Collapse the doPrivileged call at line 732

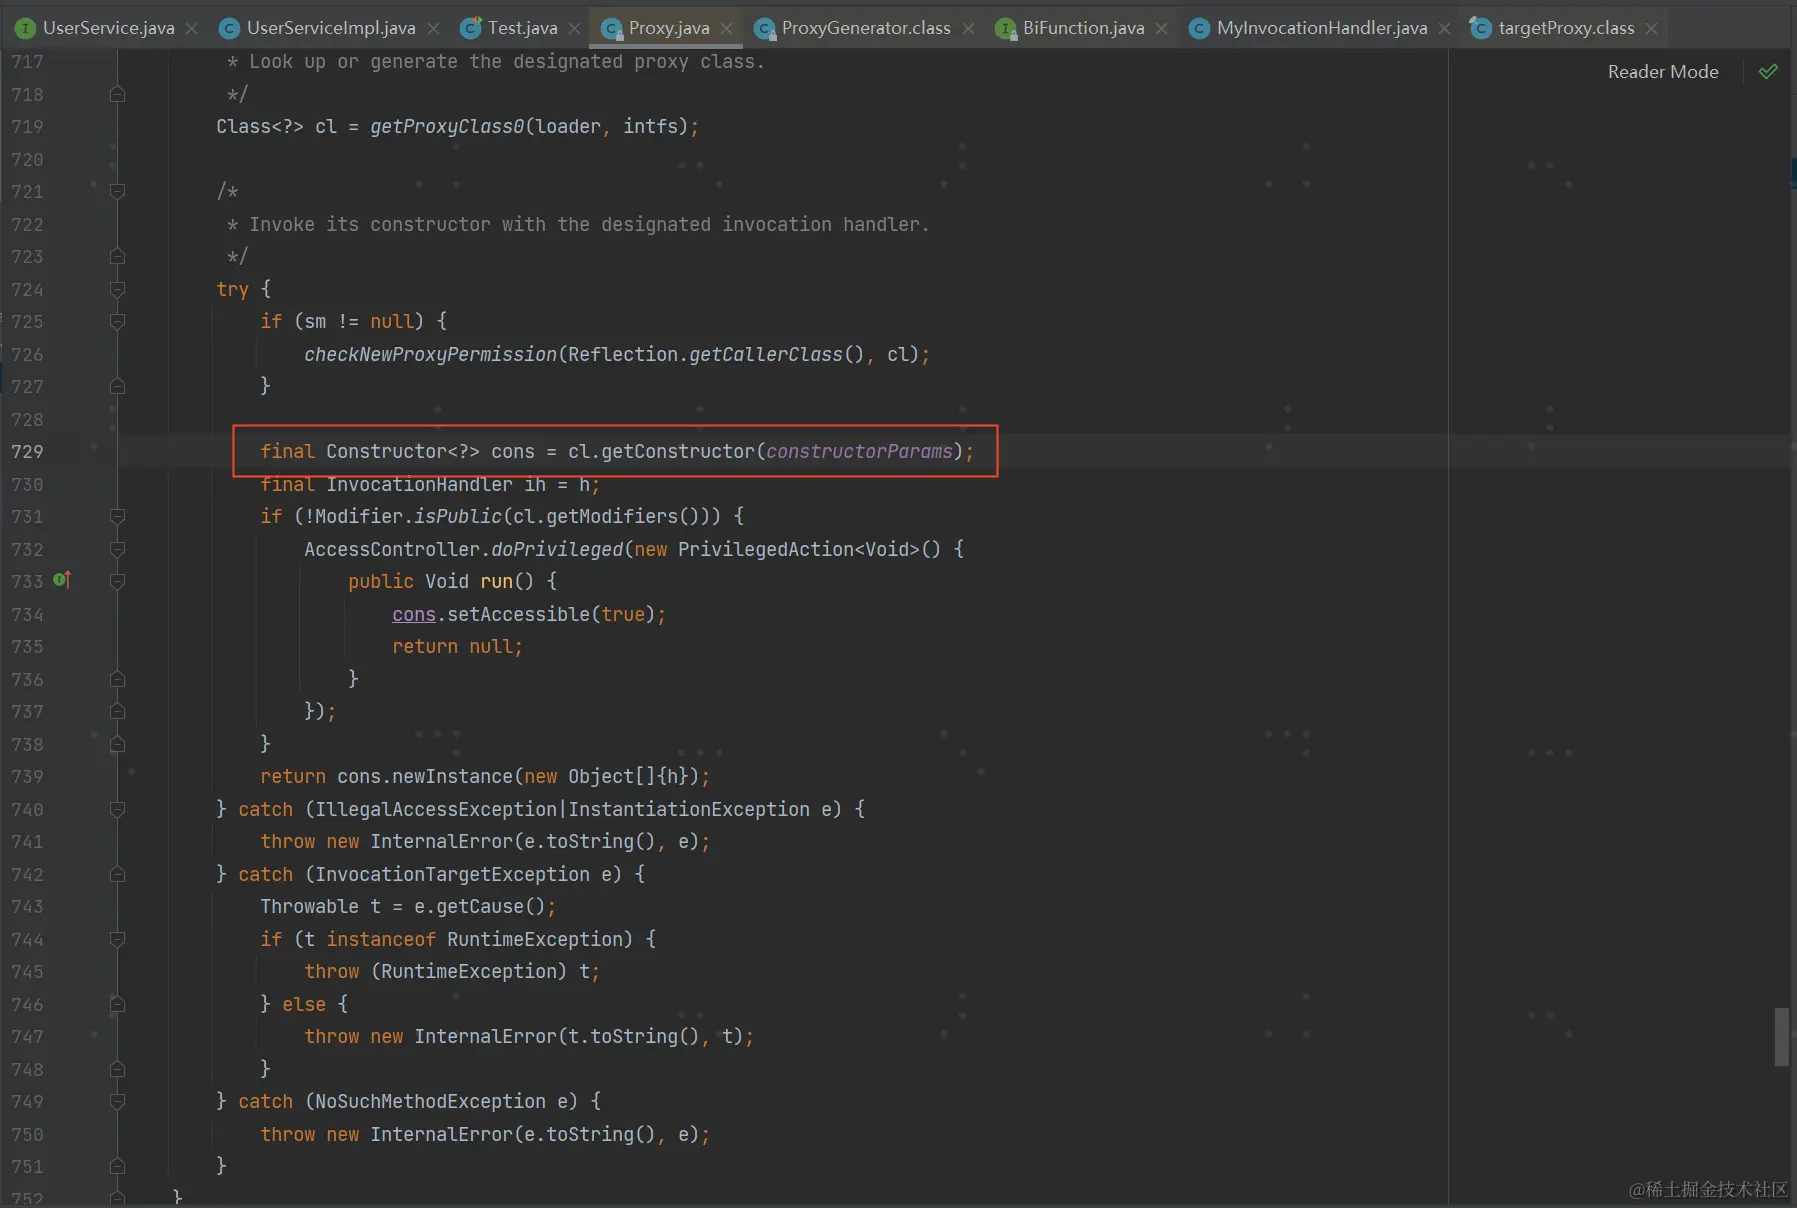(117, 549)
